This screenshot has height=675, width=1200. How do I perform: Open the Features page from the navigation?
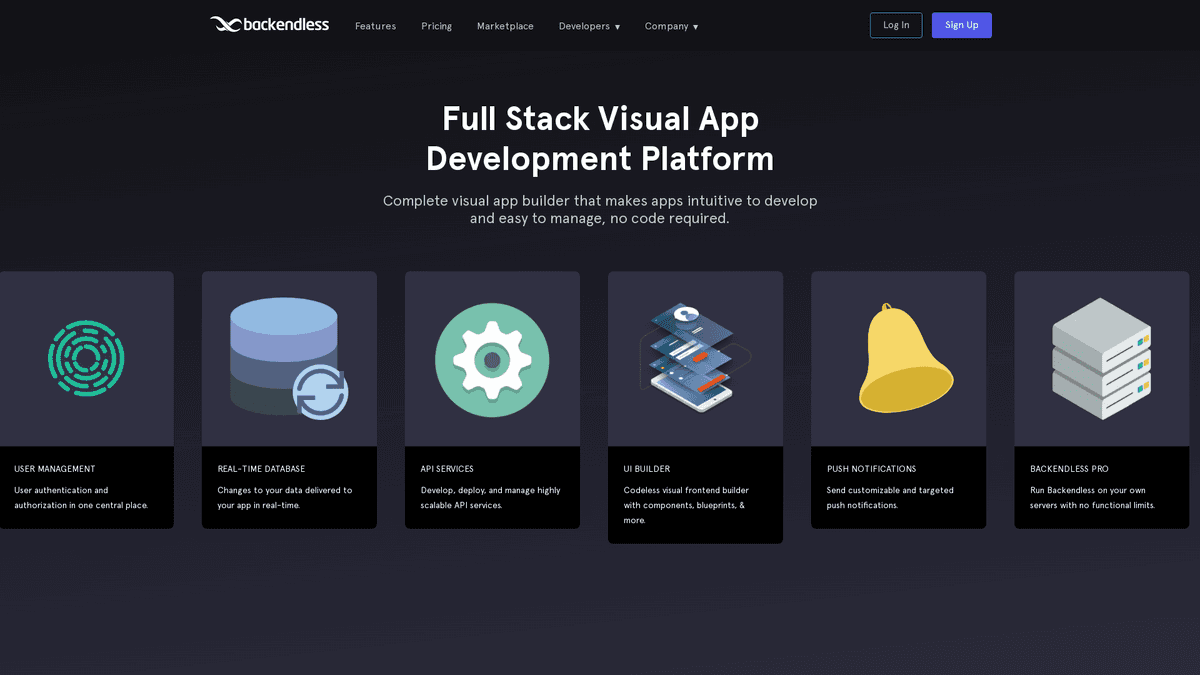(375, 26)
